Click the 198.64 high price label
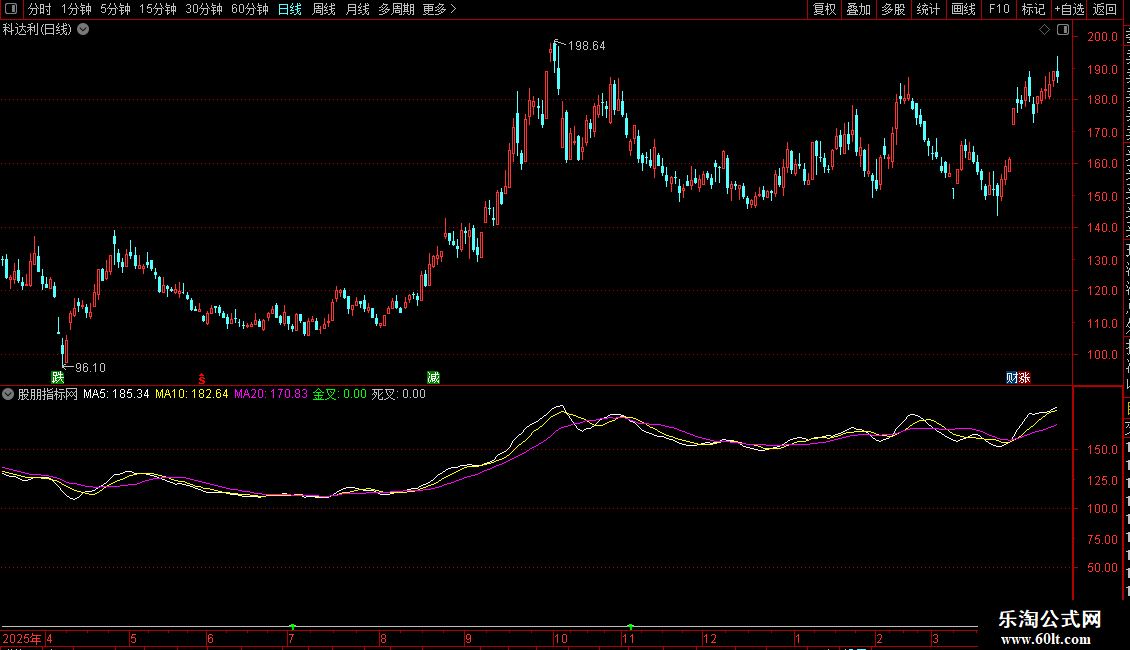The height and width of the screenshot is (650, 1130). coord(587,46)
